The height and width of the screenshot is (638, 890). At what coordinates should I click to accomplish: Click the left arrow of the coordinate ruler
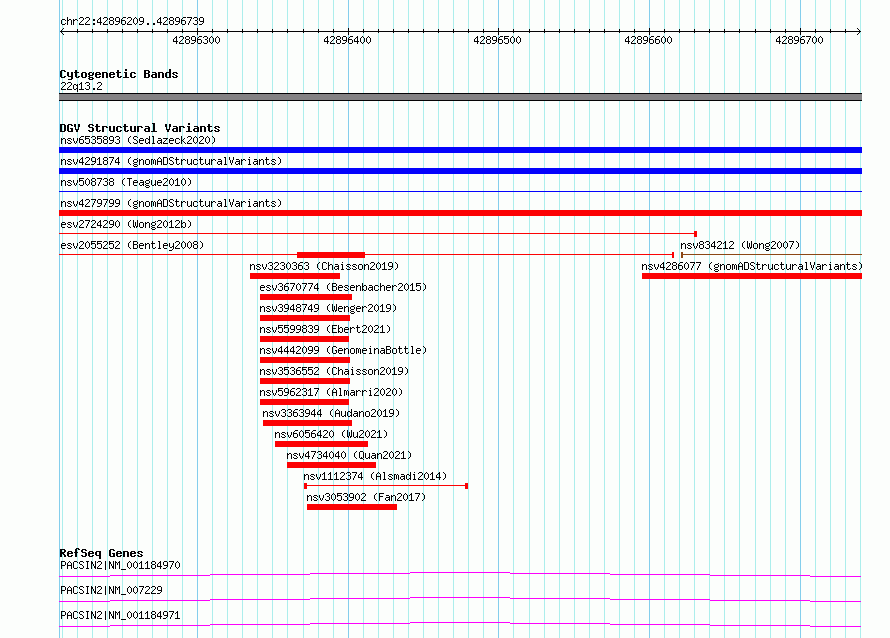(x=62, y=31)
